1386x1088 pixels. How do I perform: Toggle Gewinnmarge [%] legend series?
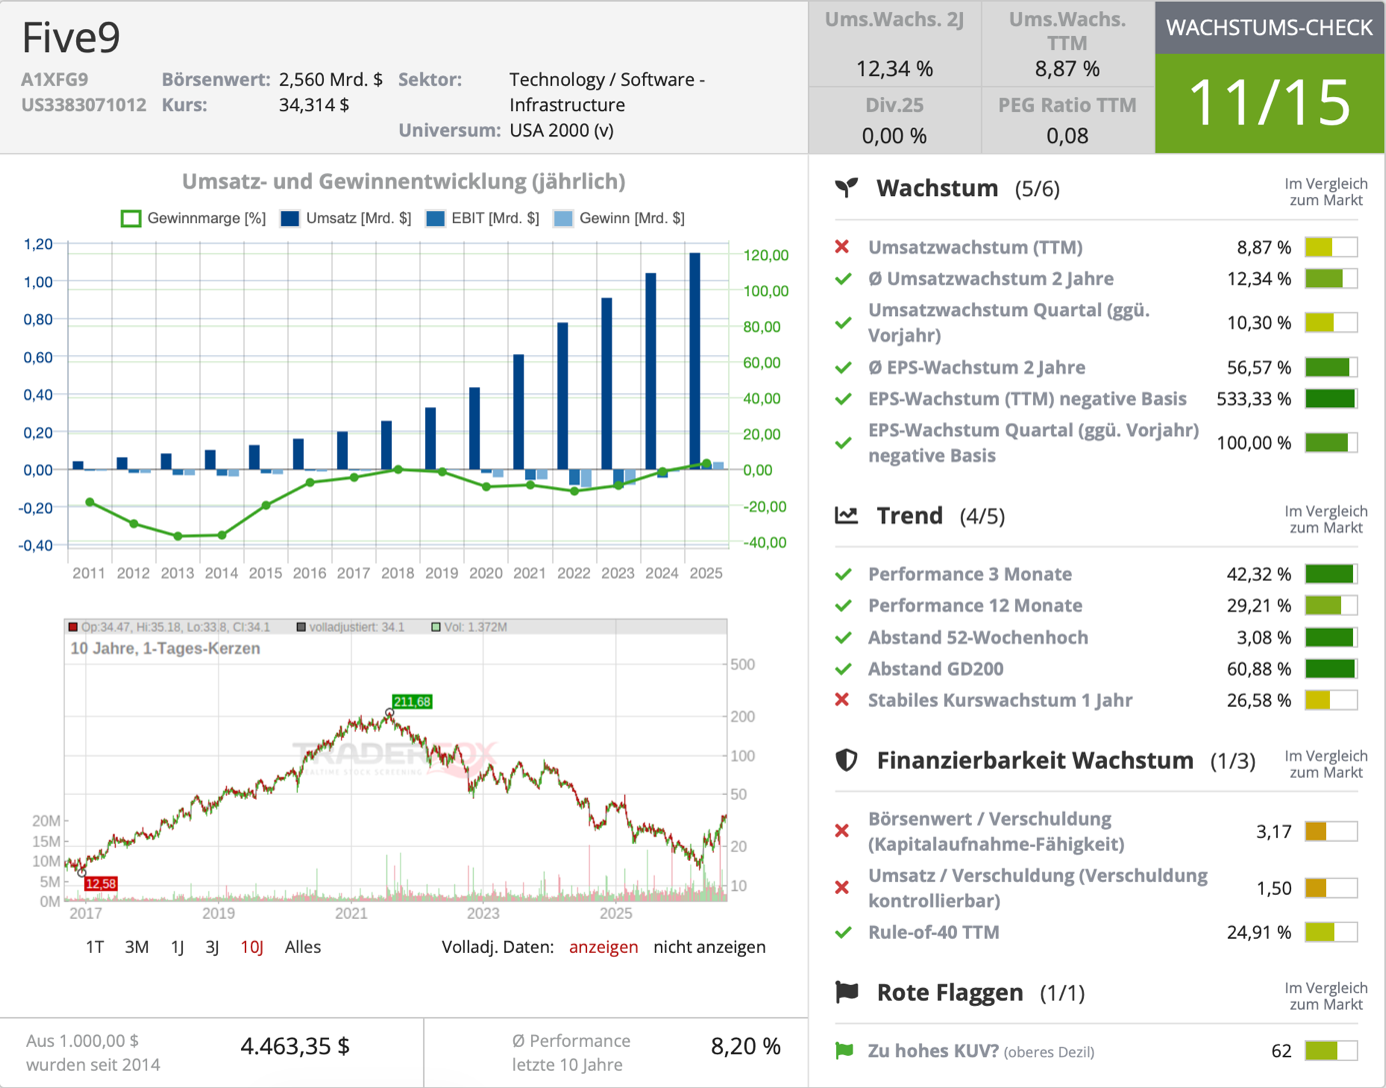[193, 218]
